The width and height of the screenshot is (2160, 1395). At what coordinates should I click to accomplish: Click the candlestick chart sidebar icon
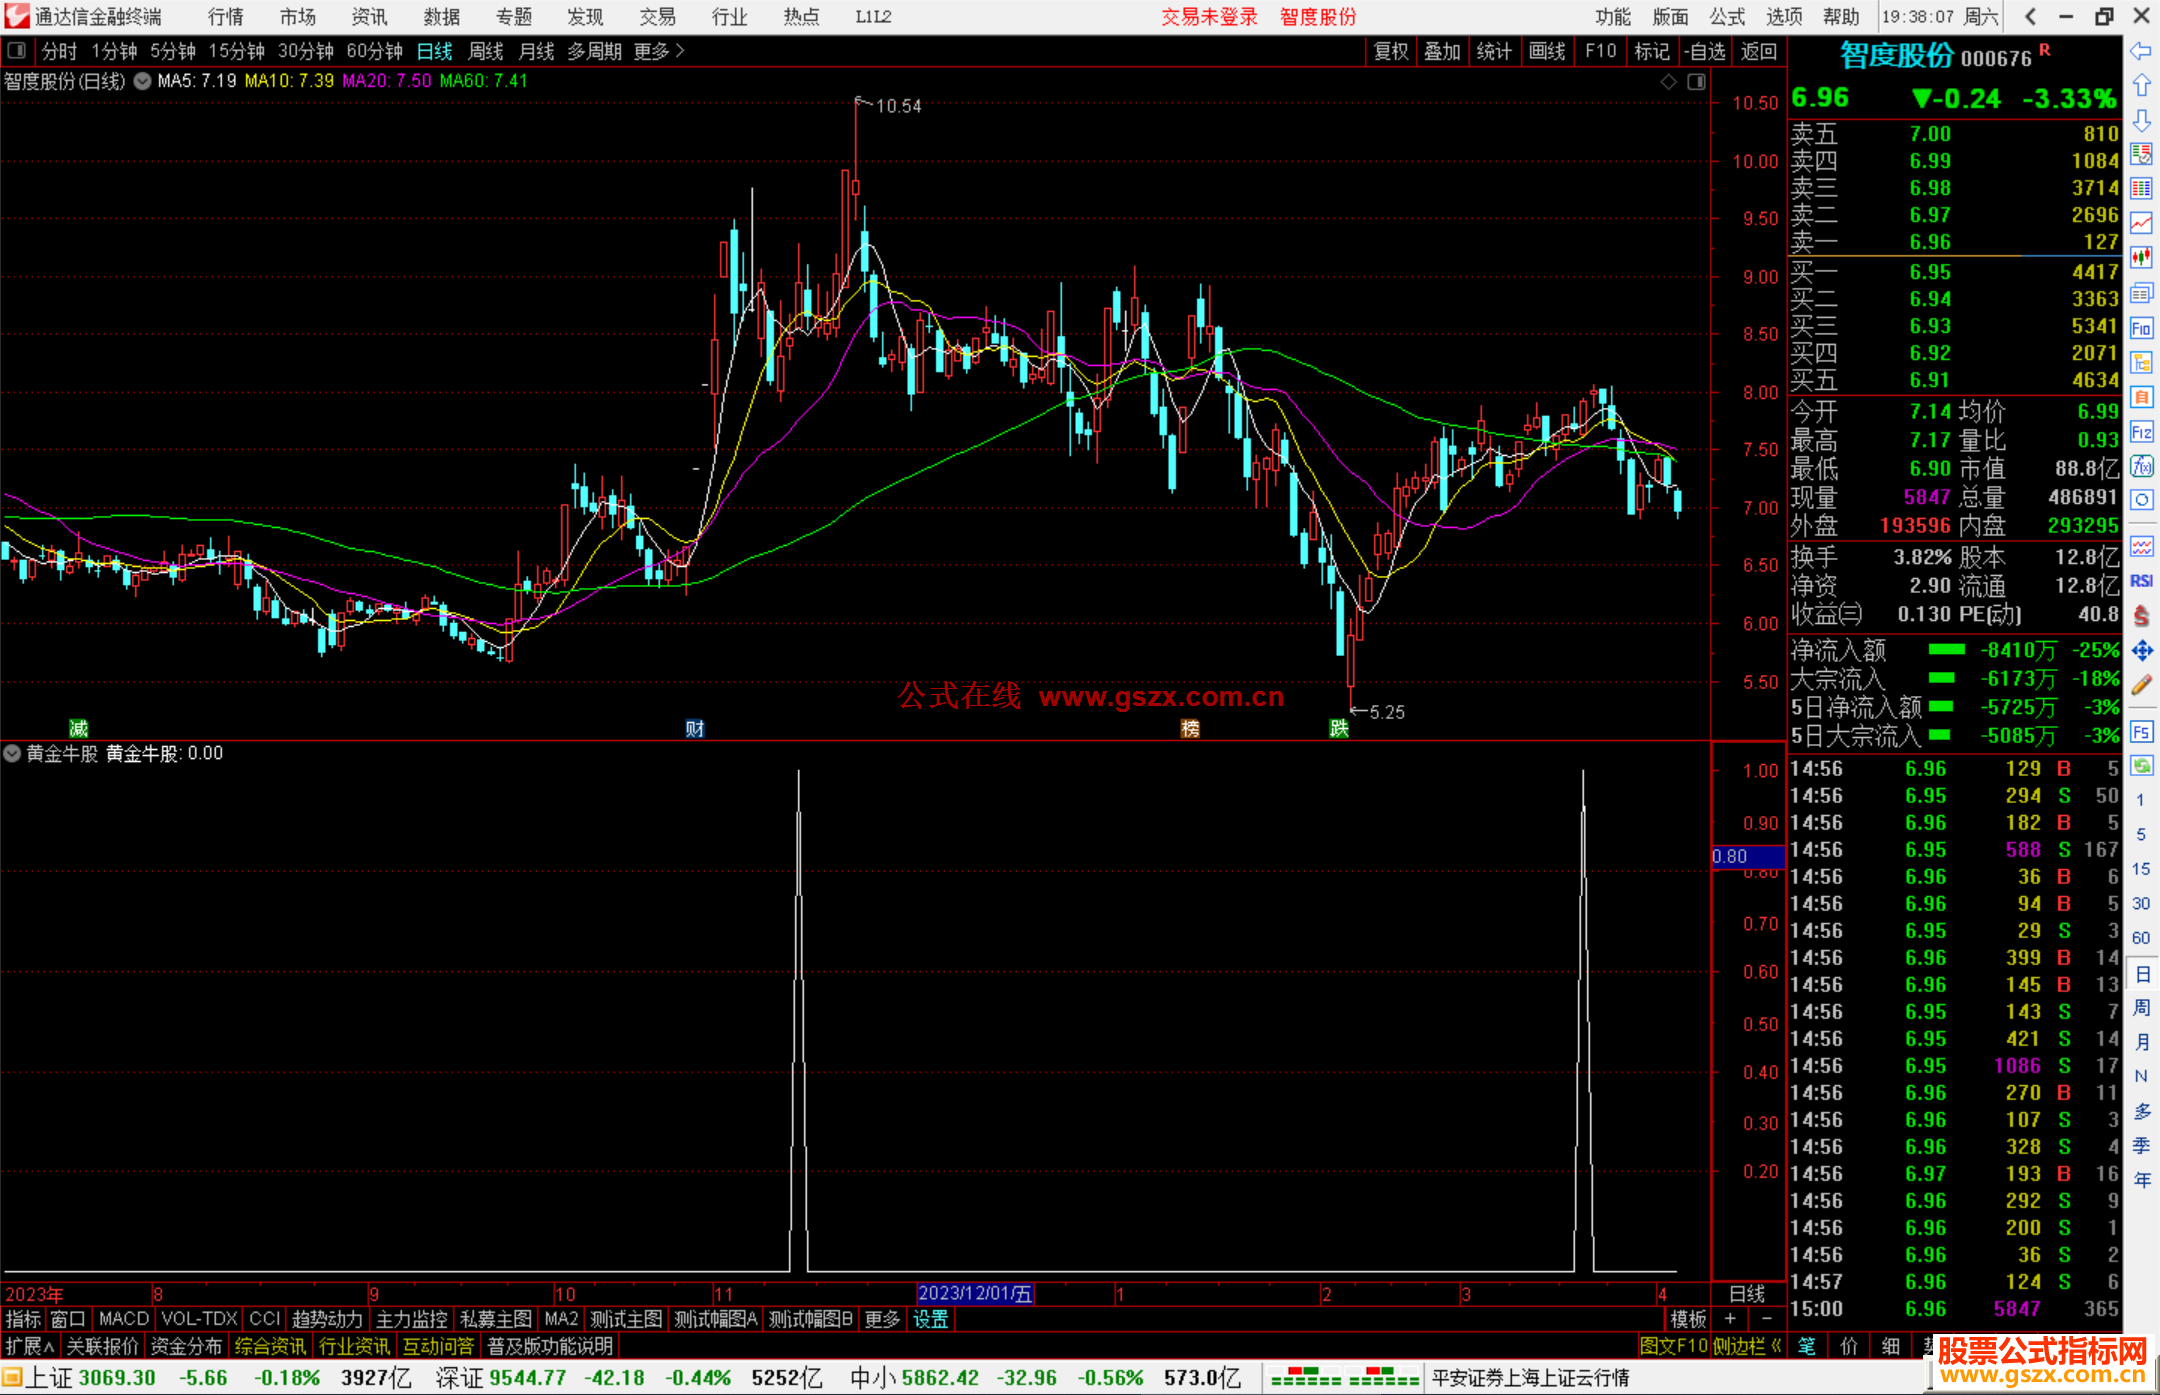pos(2141,258)
